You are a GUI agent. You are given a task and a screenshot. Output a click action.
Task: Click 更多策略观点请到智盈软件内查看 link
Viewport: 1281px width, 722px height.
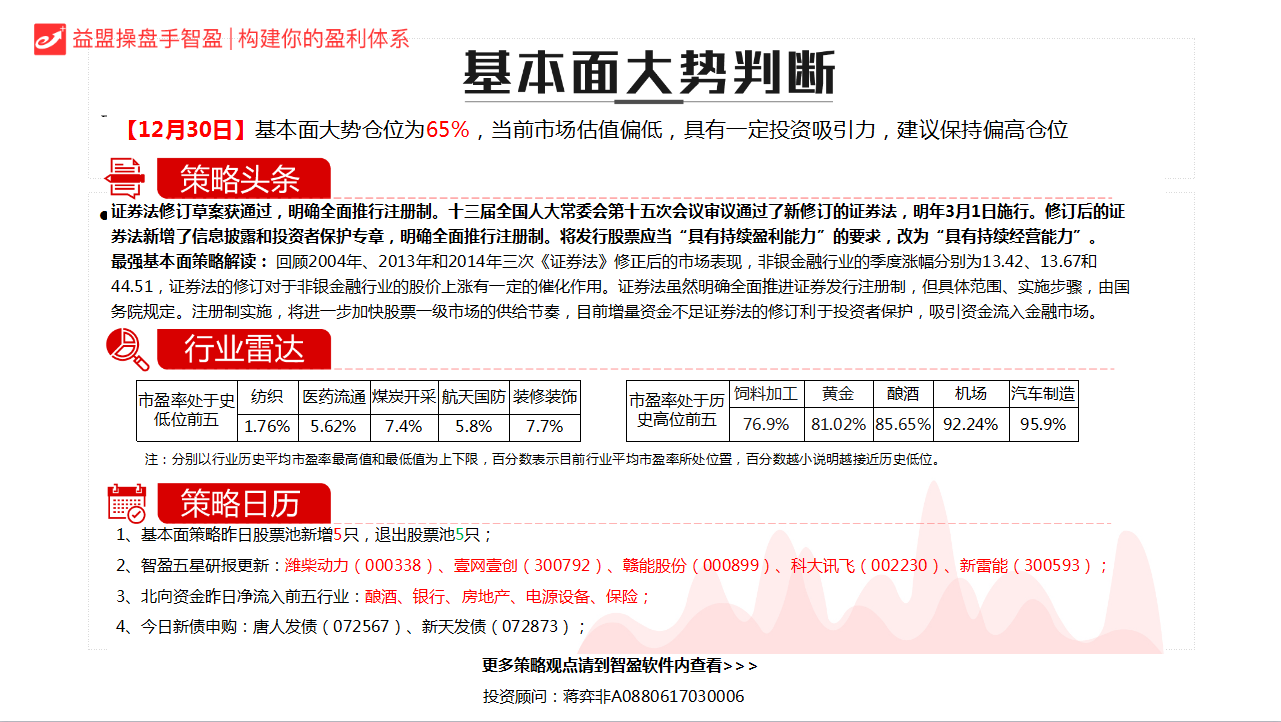click(619, 665)
